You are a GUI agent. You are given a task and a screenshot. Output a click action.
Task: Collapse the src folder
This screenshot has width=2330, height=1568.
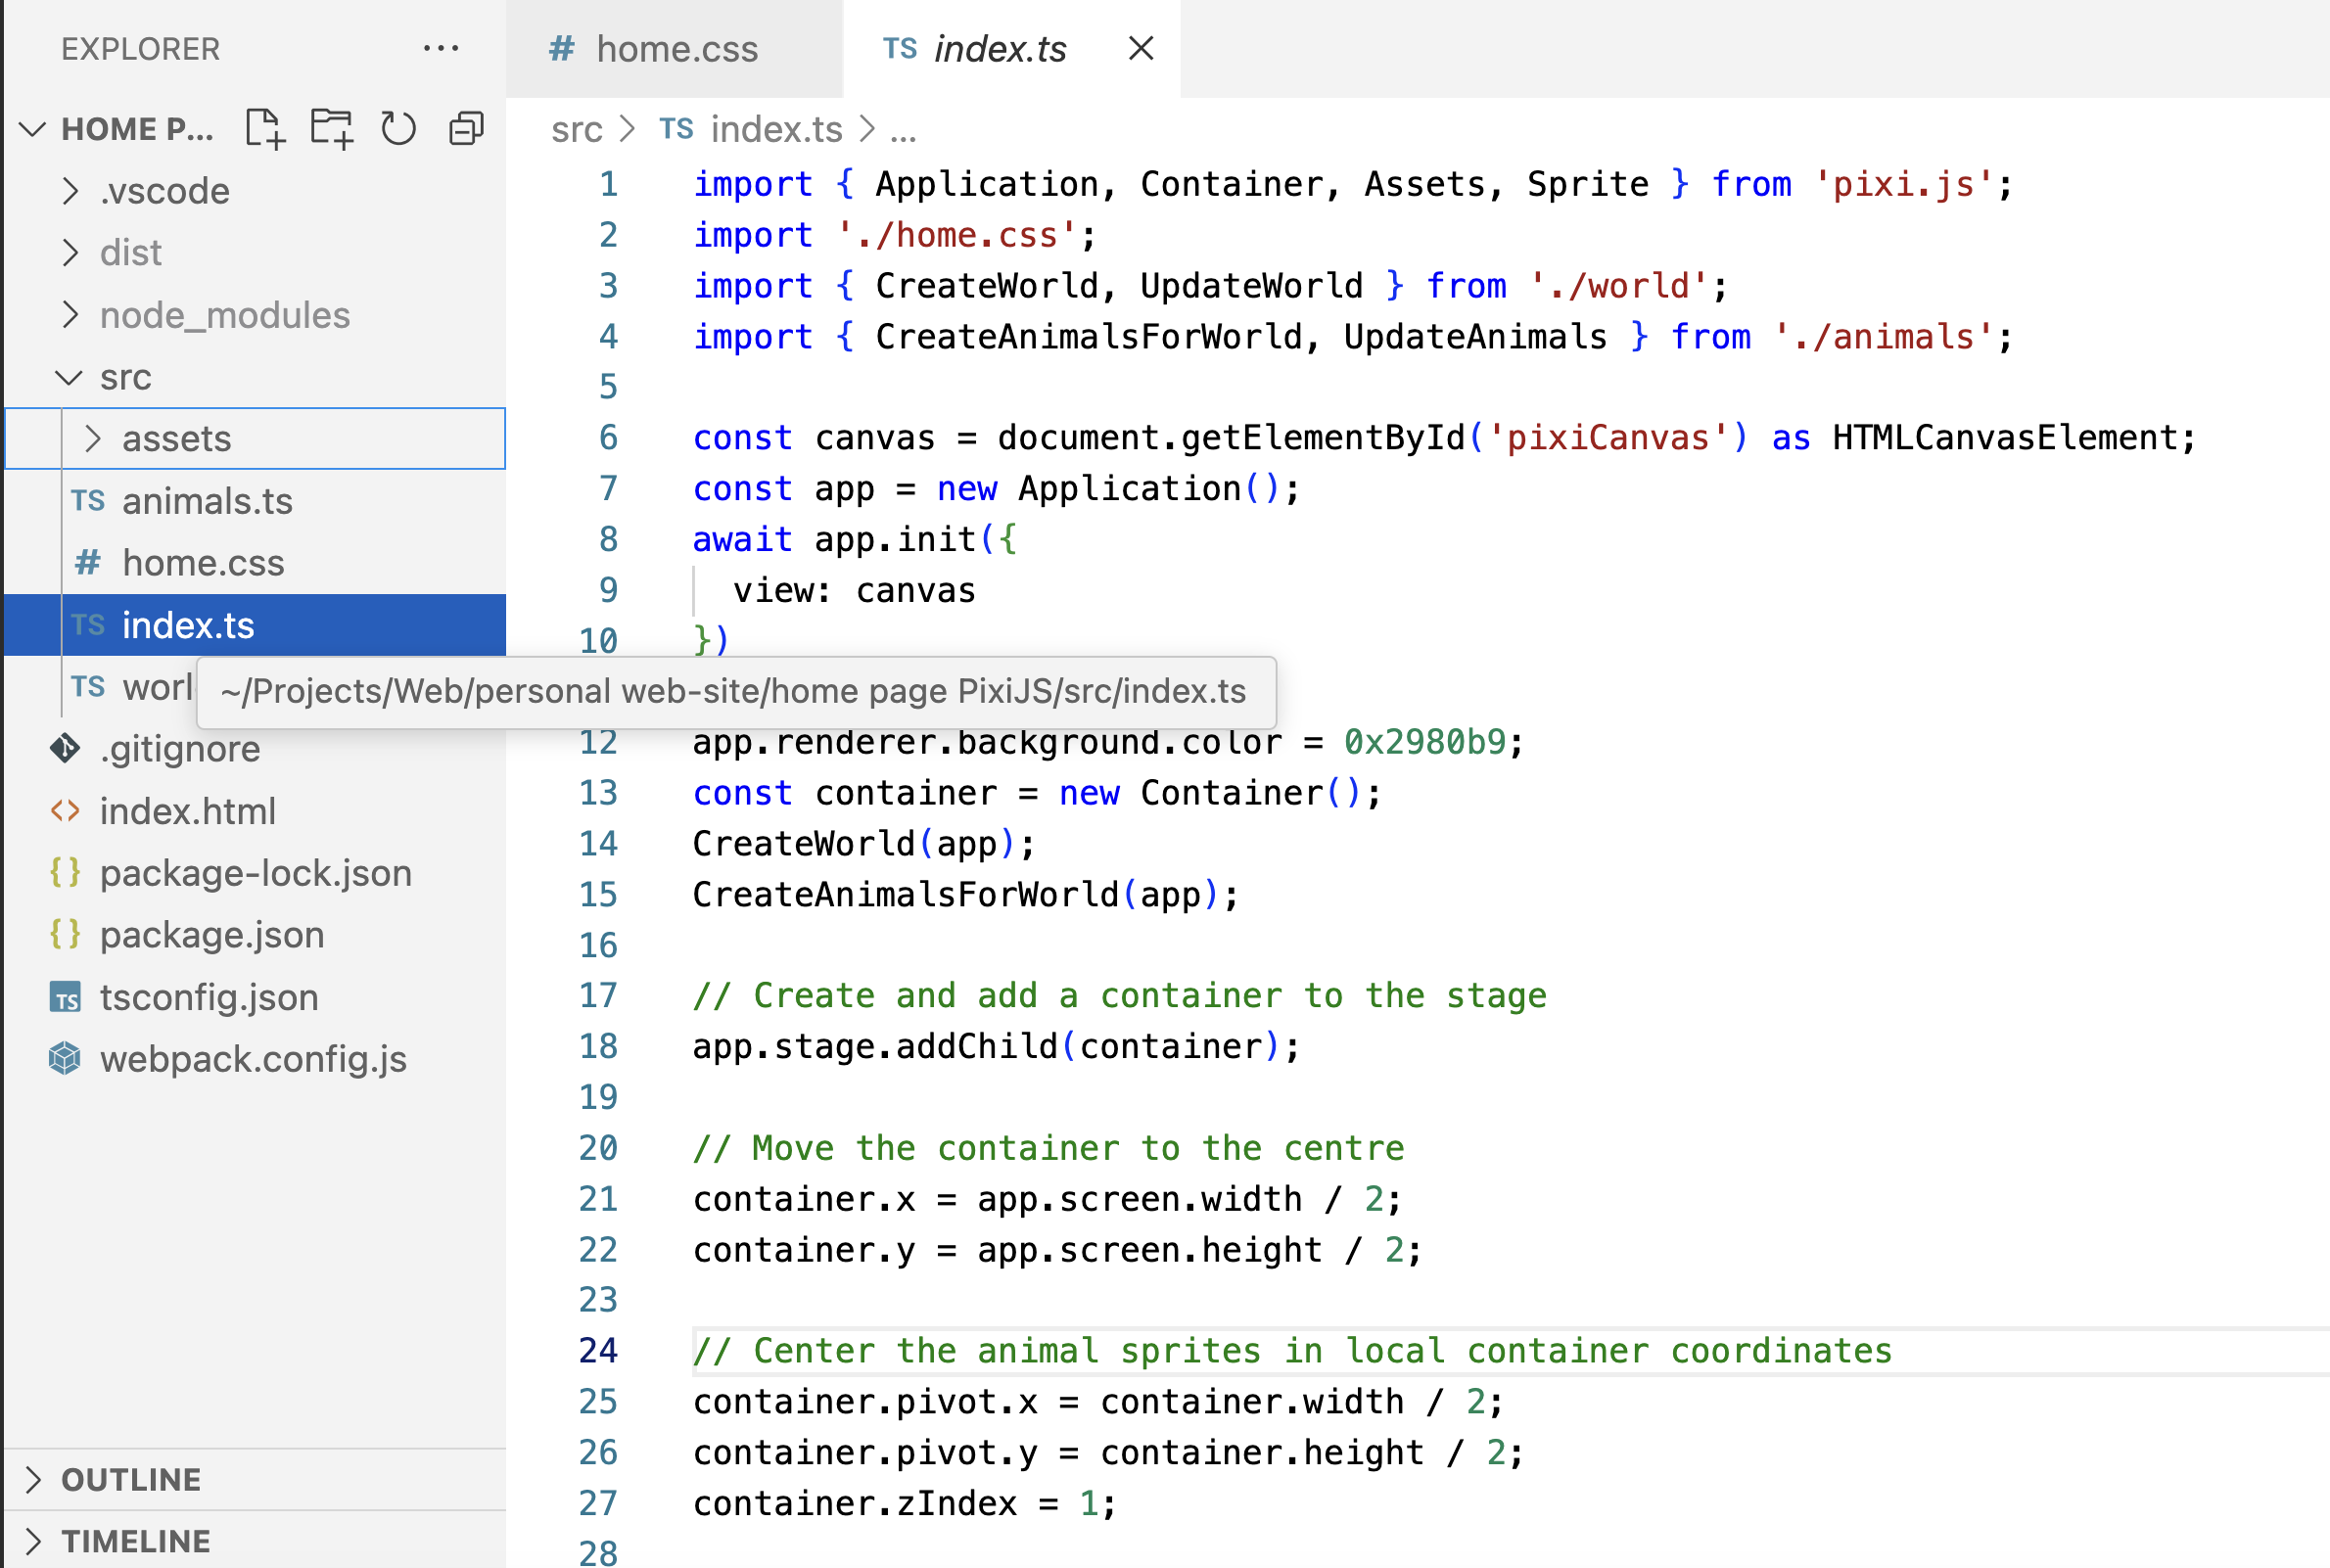[x=125, y=377]
